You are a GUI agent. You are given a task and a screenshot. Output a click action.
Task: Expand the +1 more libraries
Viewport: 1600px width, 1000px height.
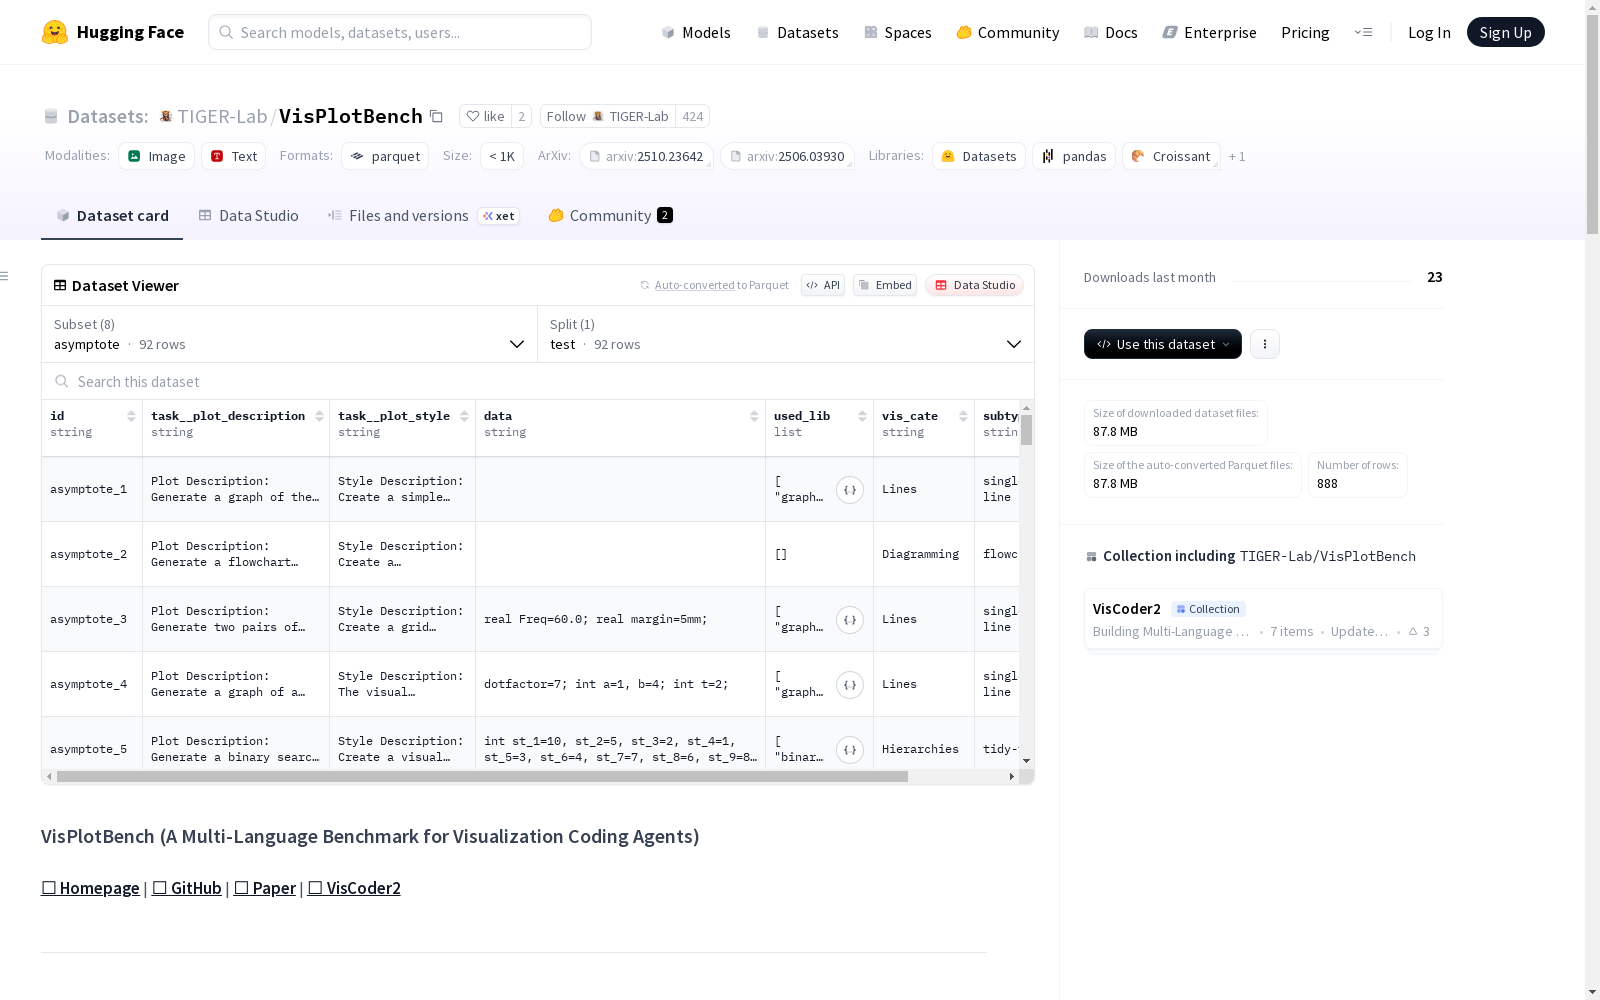click(x=1237, y=156)
